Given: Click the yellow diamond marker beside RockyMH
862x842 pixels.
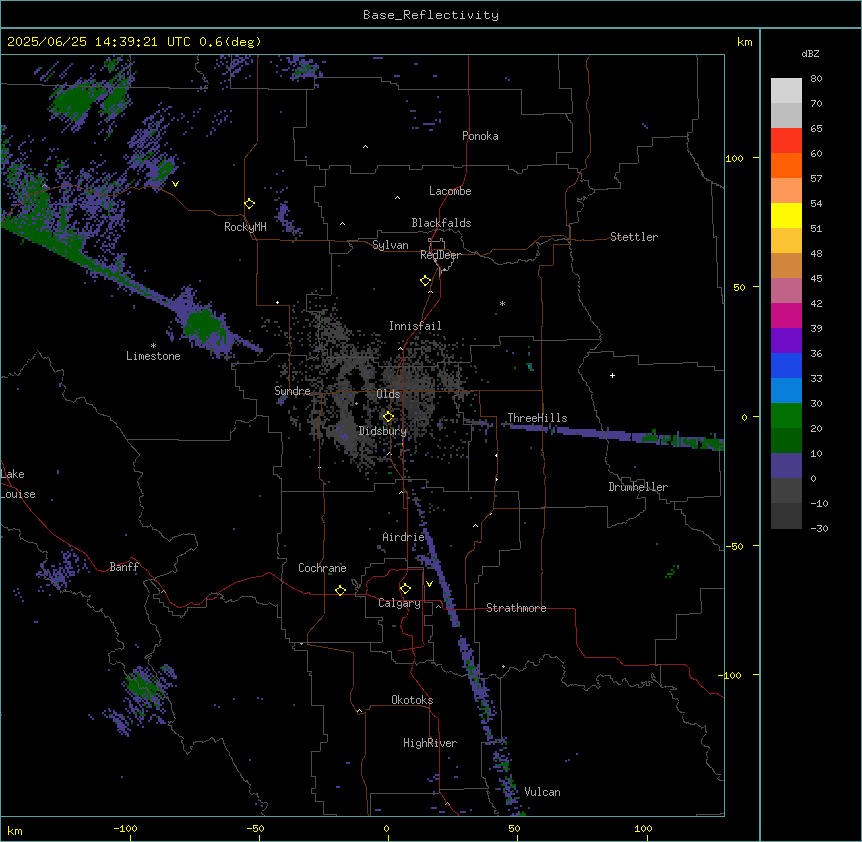Looking at the screenshot, I should pyautogui.click(x=250, y=204).
